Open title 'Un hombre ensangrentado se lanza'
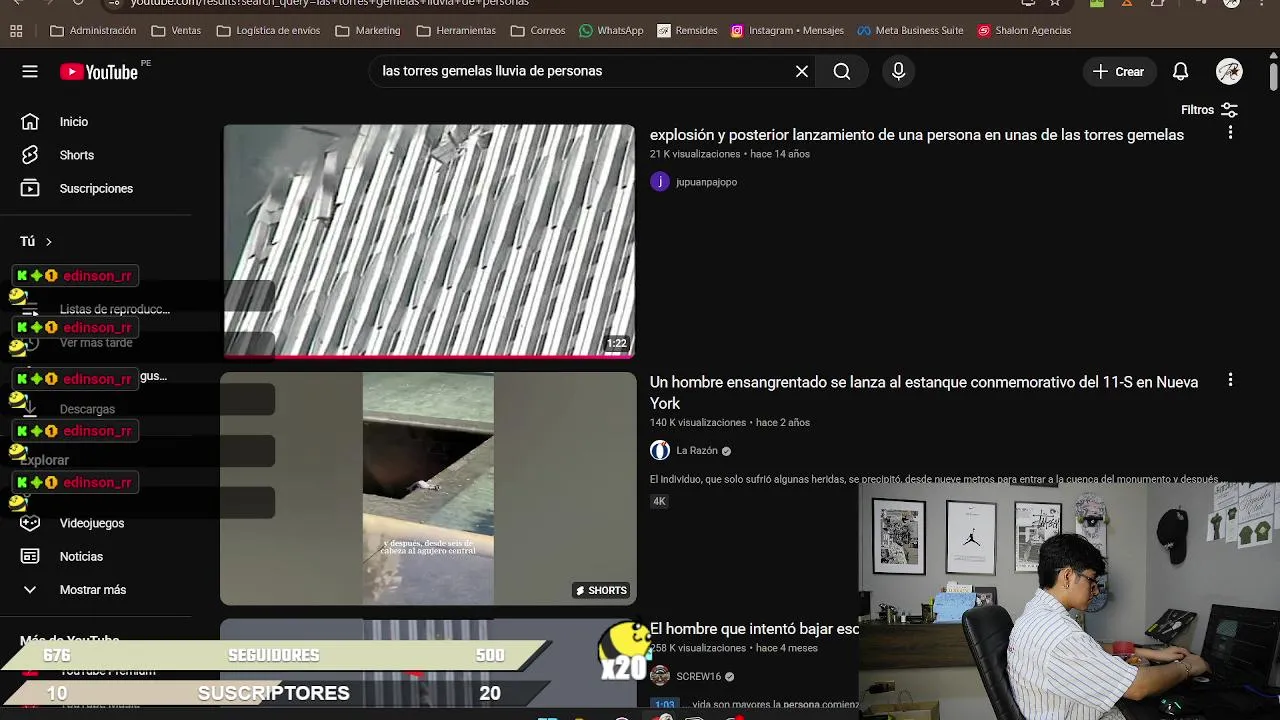 point(924,393)
